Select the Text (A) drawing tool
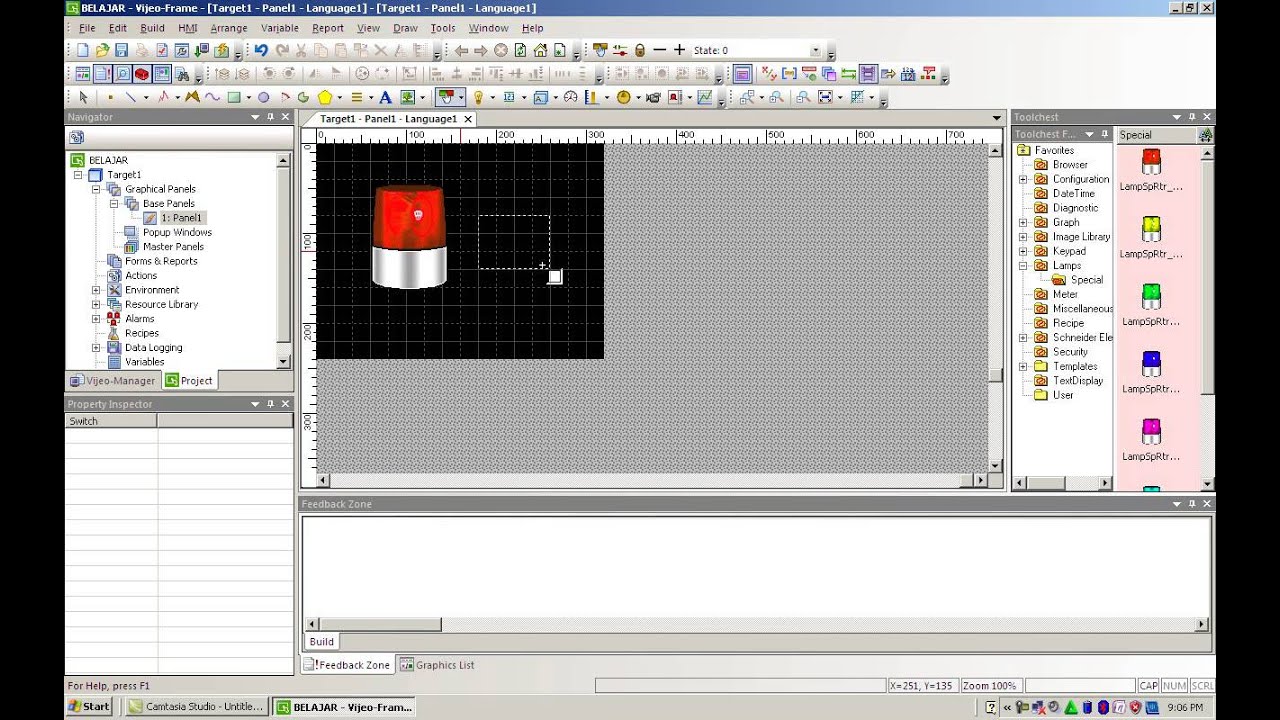Screen dimensions: 1280x720 click(x=385, y=97)
